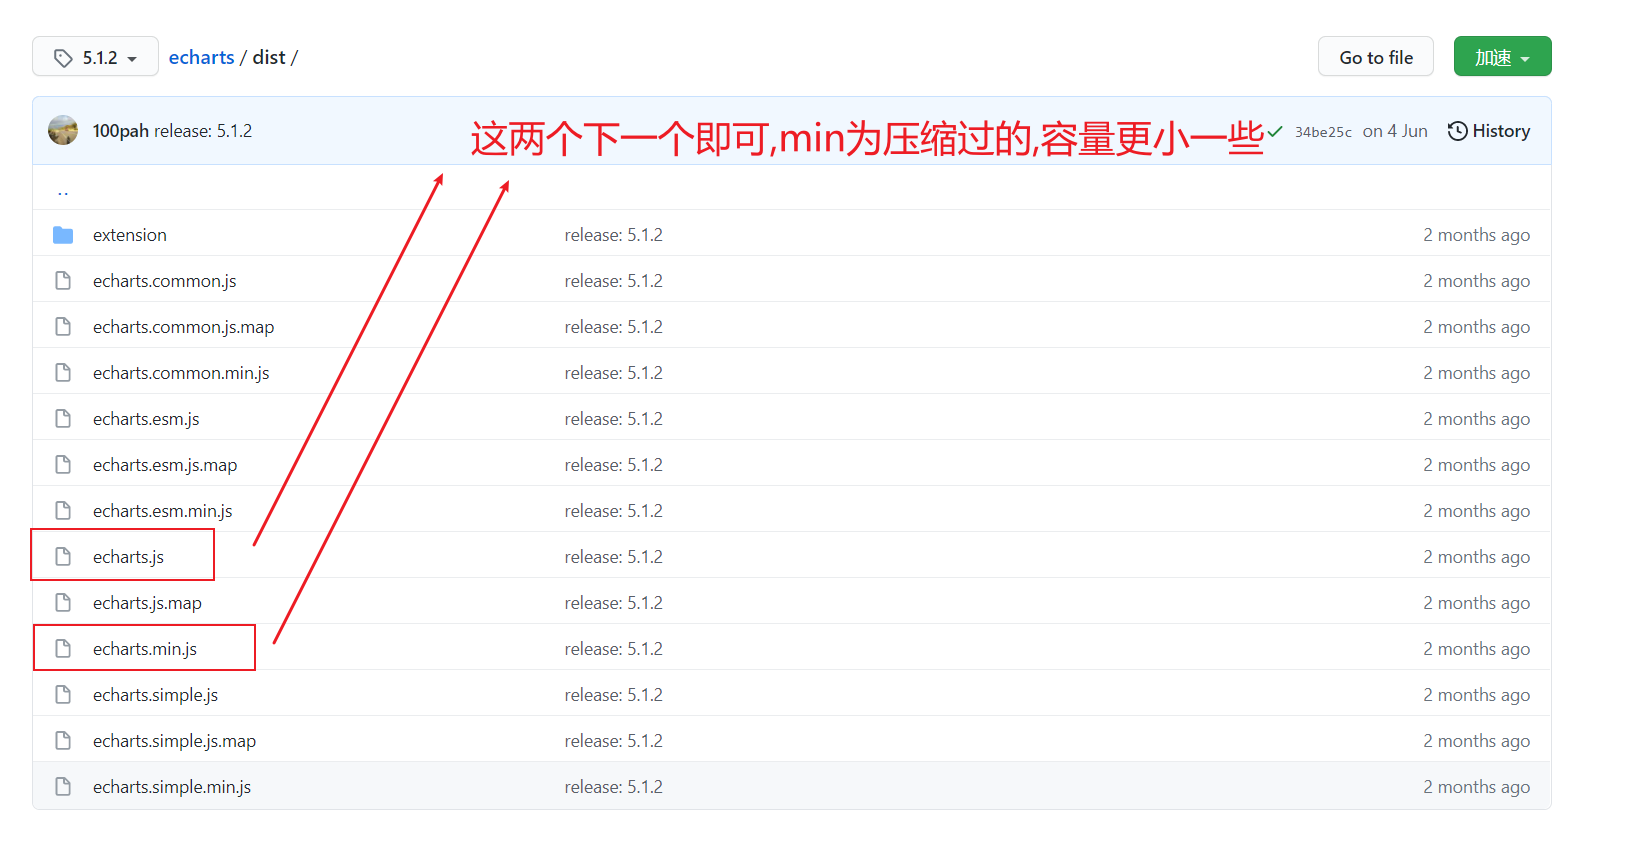Click file icon beside echarts.min.js
Image resolution: width=1648 pixels, height=863 pixels.
point(63,649)
